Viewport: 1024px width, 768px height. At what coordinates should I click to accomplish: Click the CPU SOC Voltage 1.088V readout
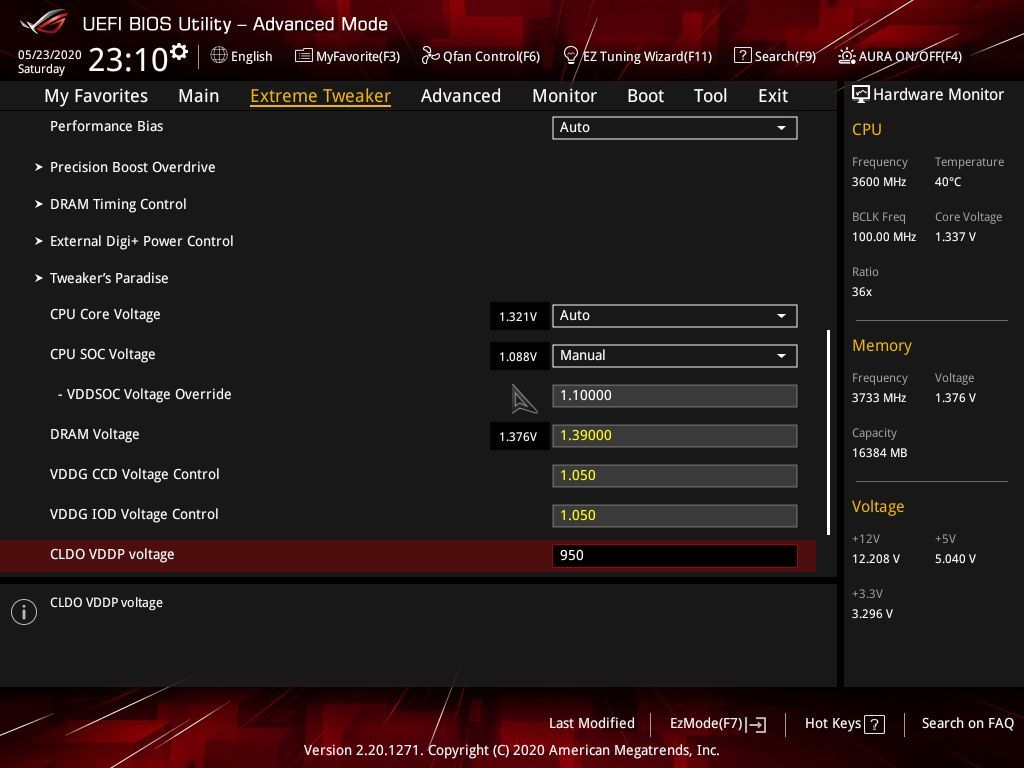tap(519, 357)
